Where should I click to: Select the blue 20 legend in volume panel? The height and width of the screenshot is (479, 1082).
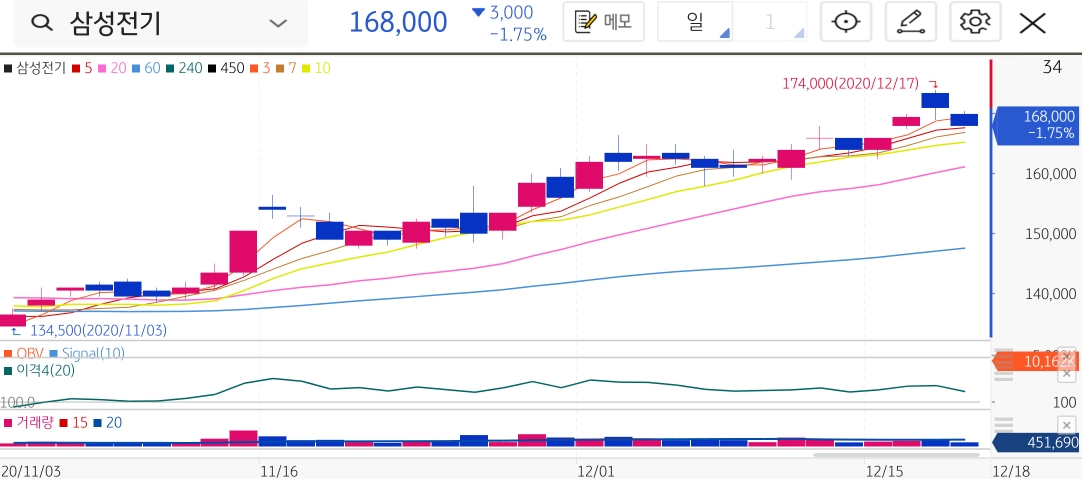click(110, 422)
